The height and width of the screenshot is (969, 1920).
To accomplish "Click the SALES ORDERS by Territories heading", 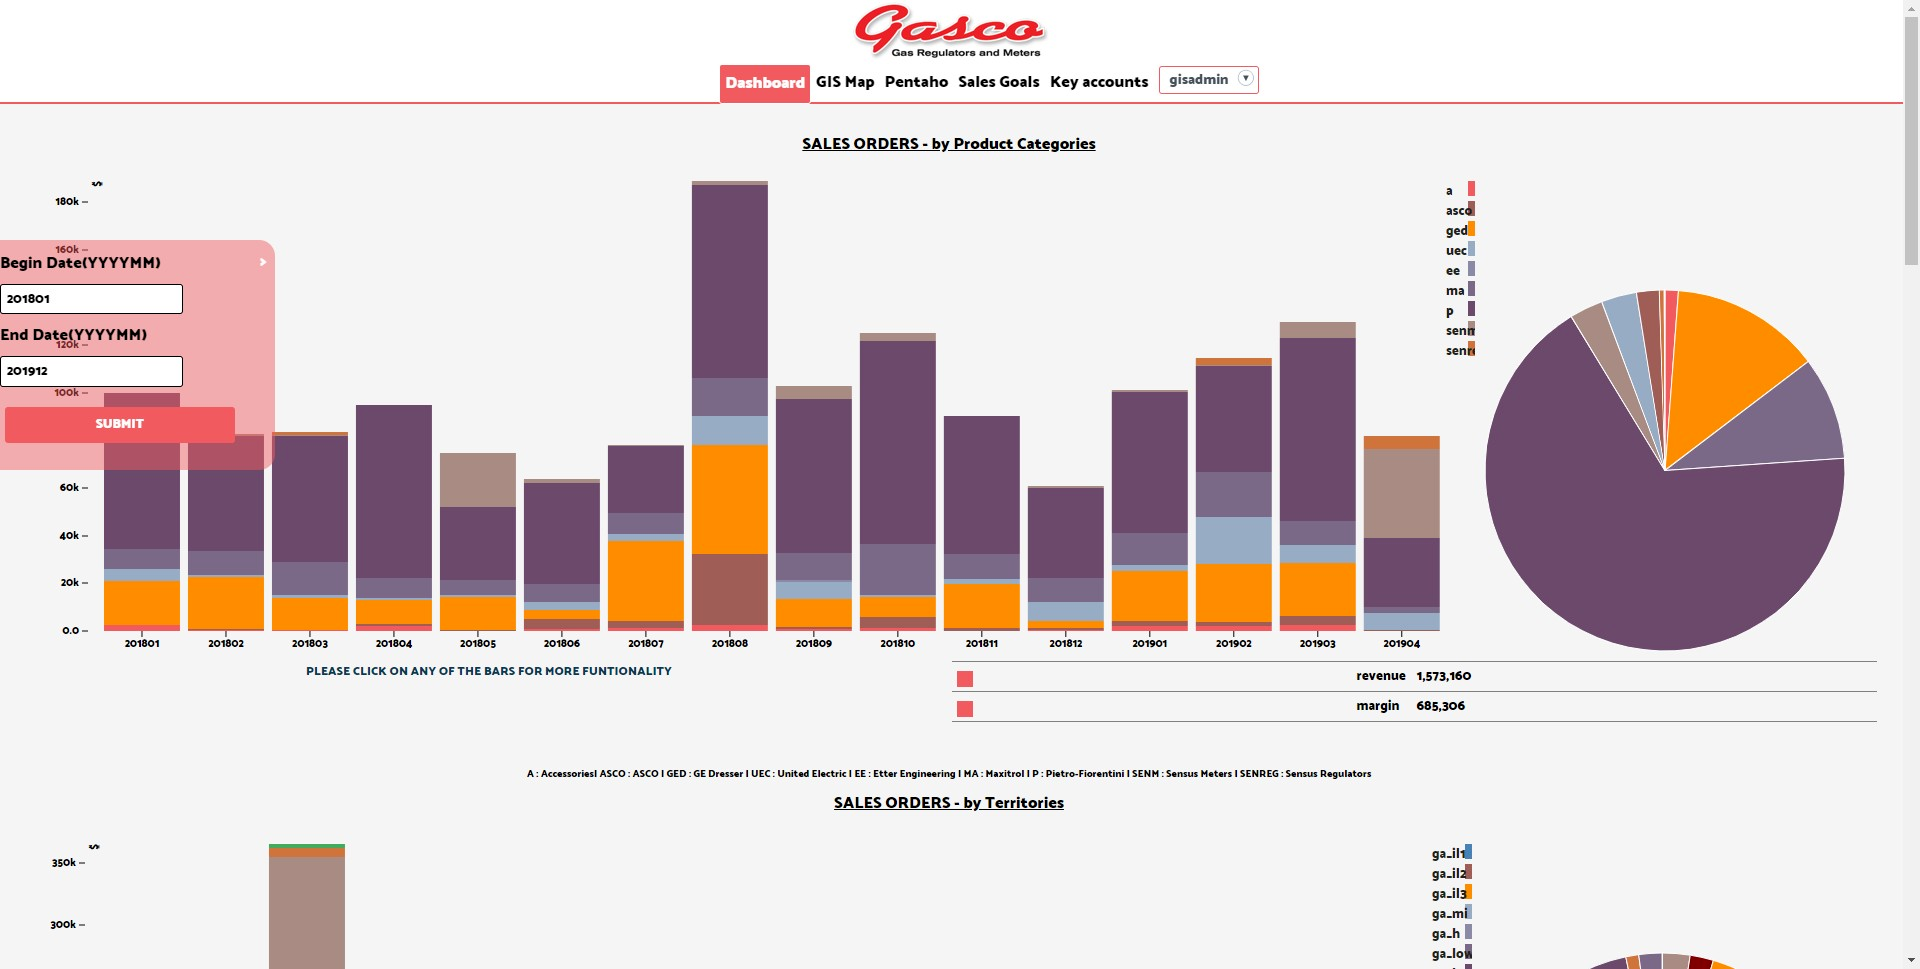I will tap(948, 803).
